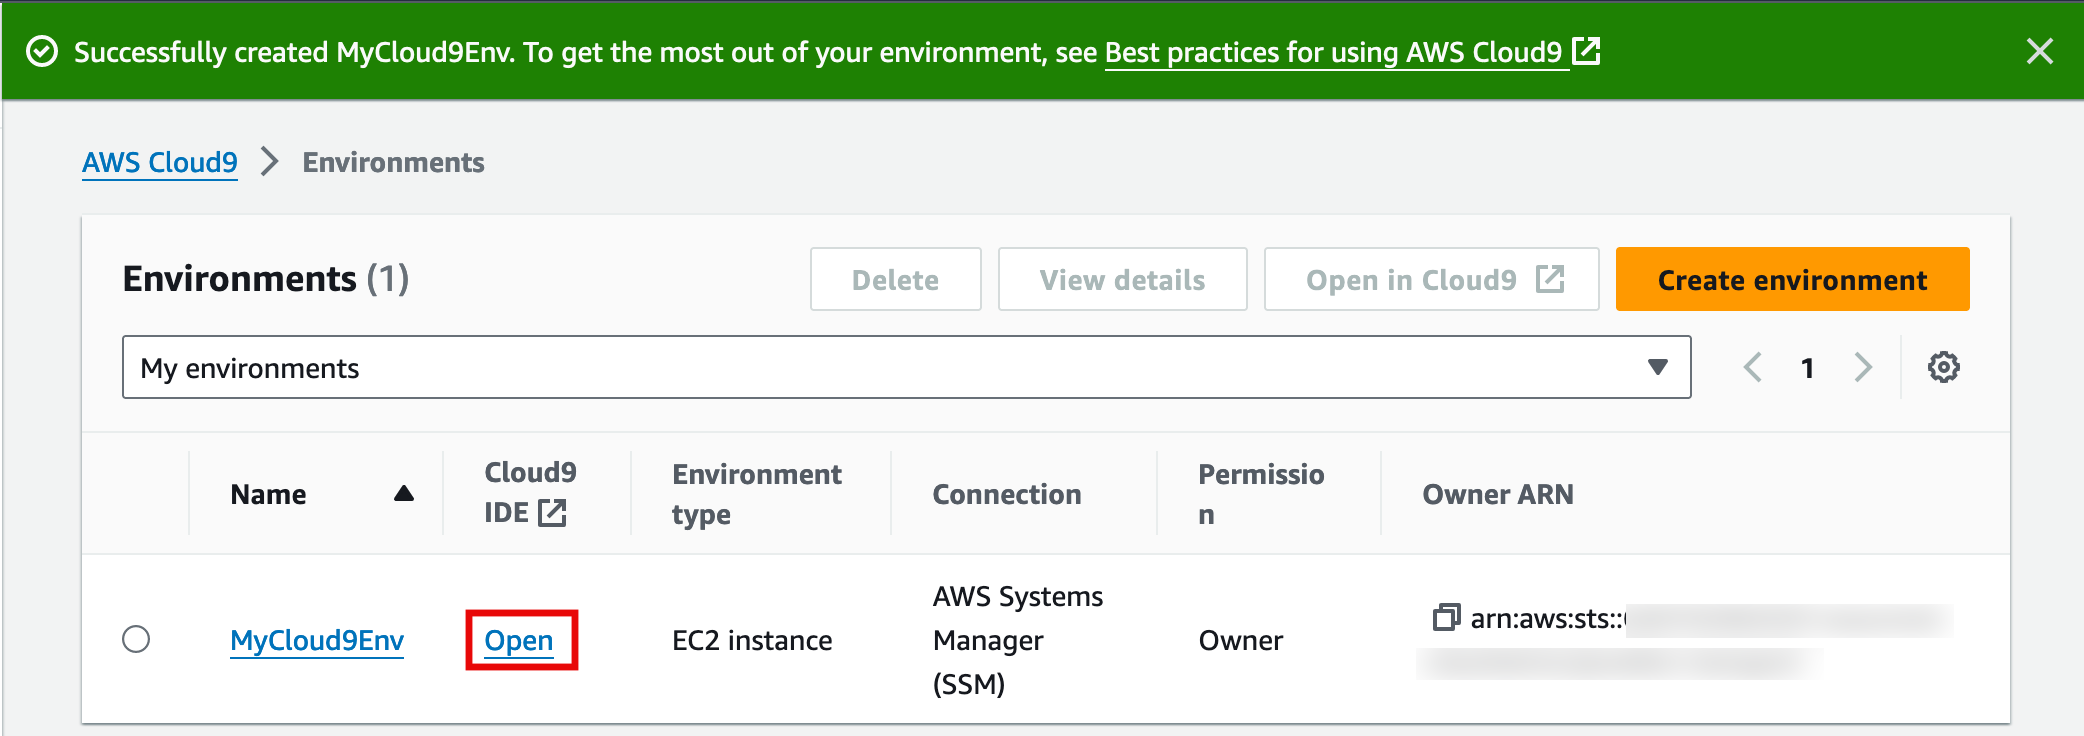Click the green checkmark success icon
The image size is (2084, 736).
pos(42,51)
